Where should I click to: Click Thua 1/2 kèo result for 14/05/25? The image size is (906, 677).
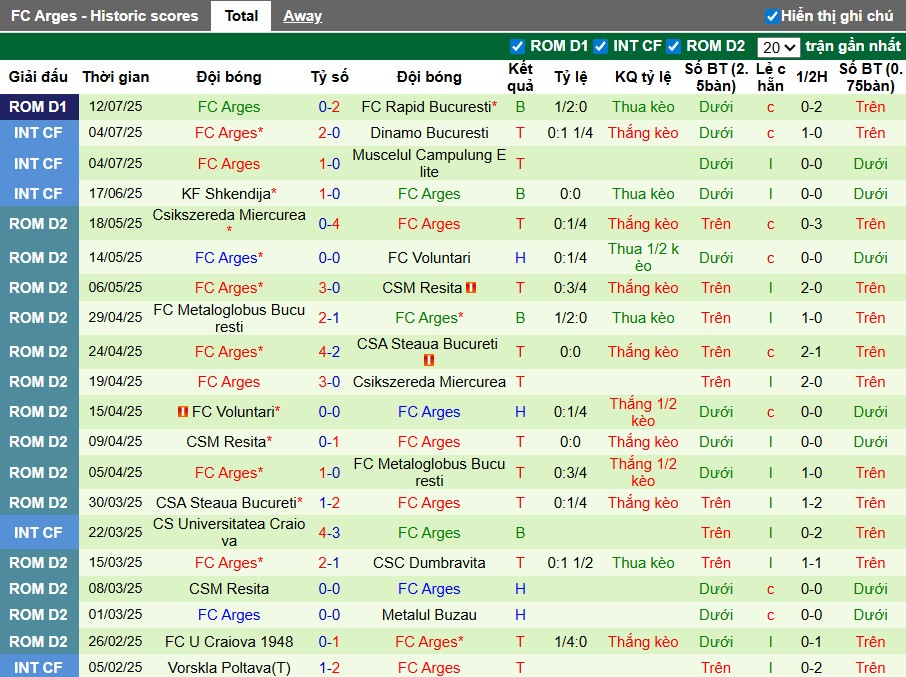(643, 258)
